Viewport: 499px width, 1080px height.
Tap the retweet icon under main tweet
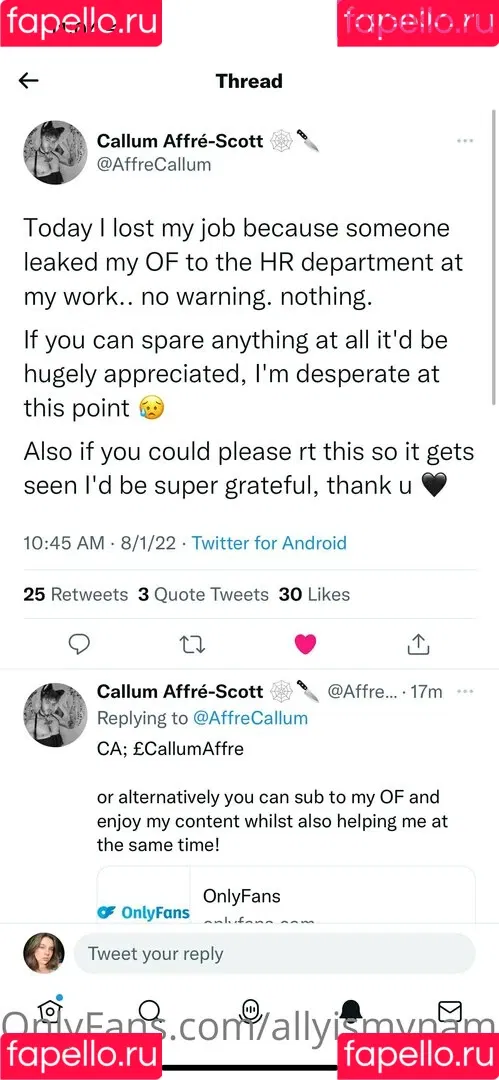[192, 645]
